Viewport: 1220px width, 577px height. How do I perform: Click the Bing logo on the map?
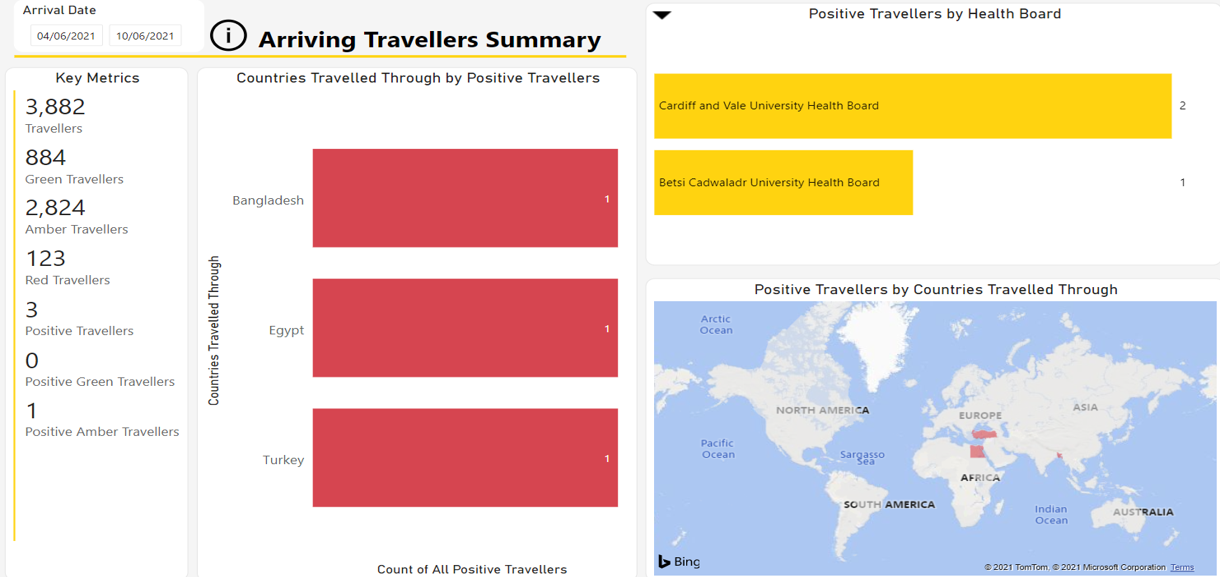(679, 561)
